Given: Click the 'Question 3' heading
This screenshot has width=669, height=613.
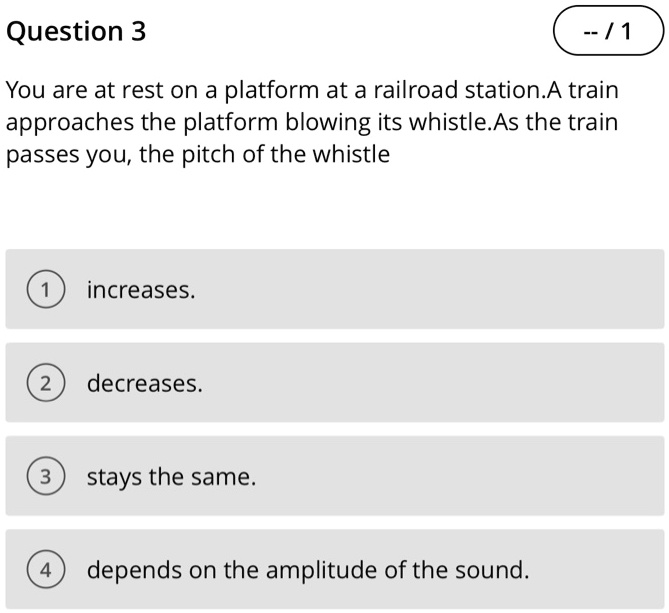Looking at the screenshot, I should tap(76, 32).
